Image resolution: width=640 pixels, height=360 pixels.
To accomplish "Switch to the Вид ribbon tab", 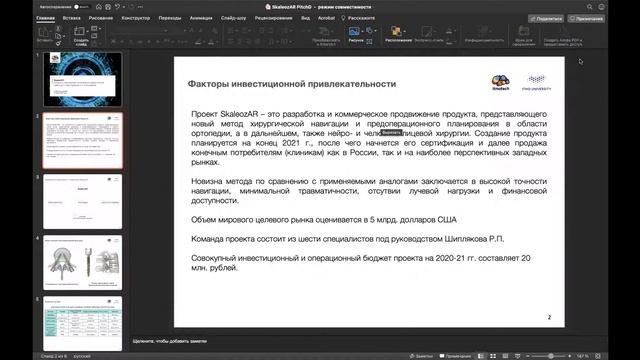I will click(305, 18).
